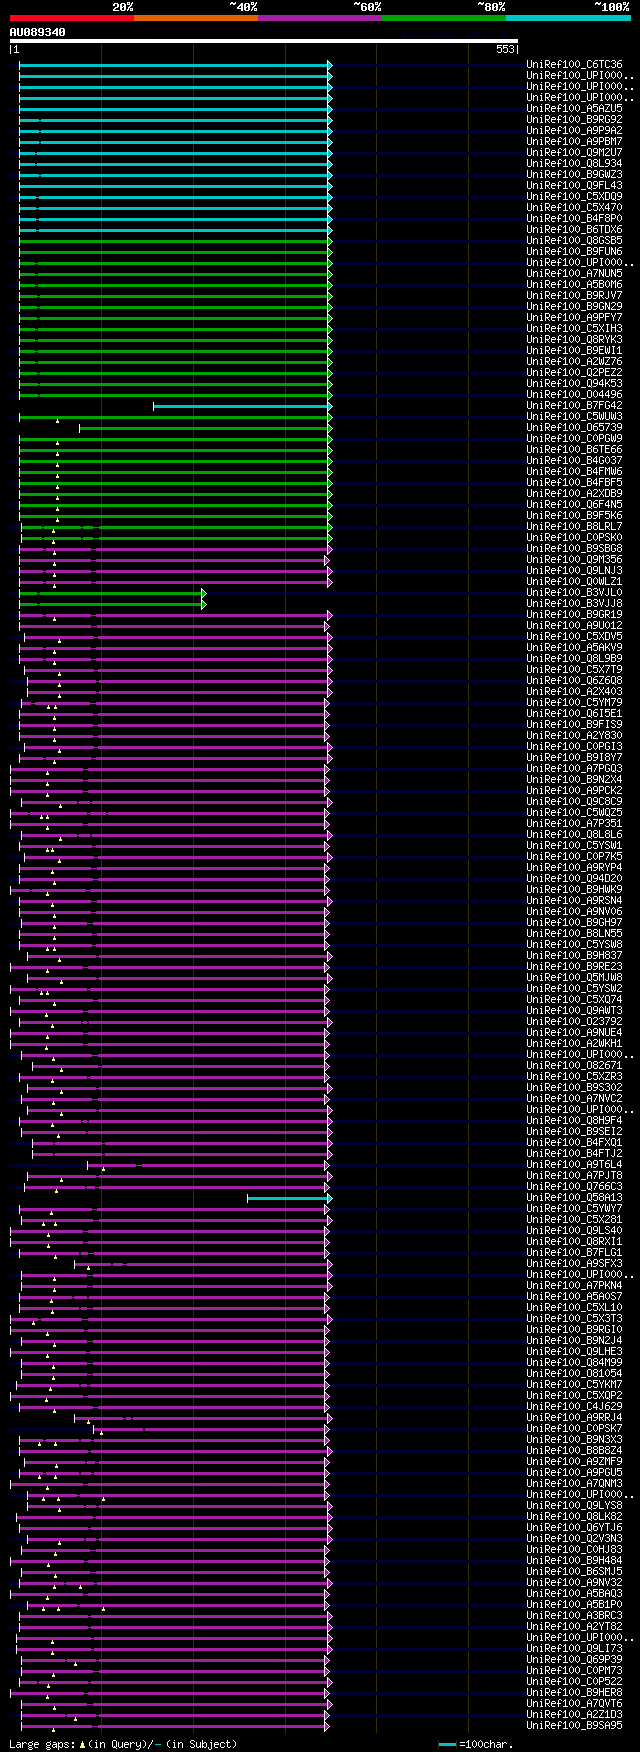Click the white query ruler bar ending at 553

(264, 41)
